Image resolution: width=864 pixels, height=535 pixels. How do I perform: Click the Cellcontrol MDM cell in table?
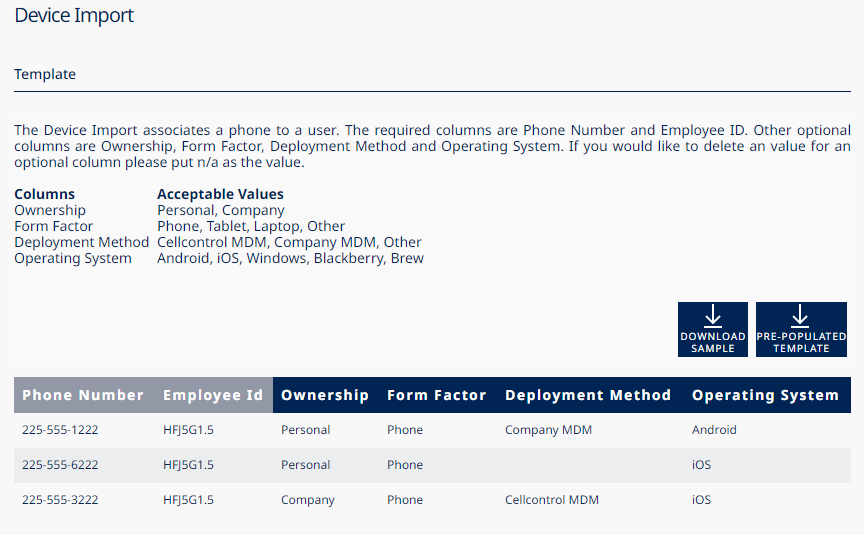552,500
